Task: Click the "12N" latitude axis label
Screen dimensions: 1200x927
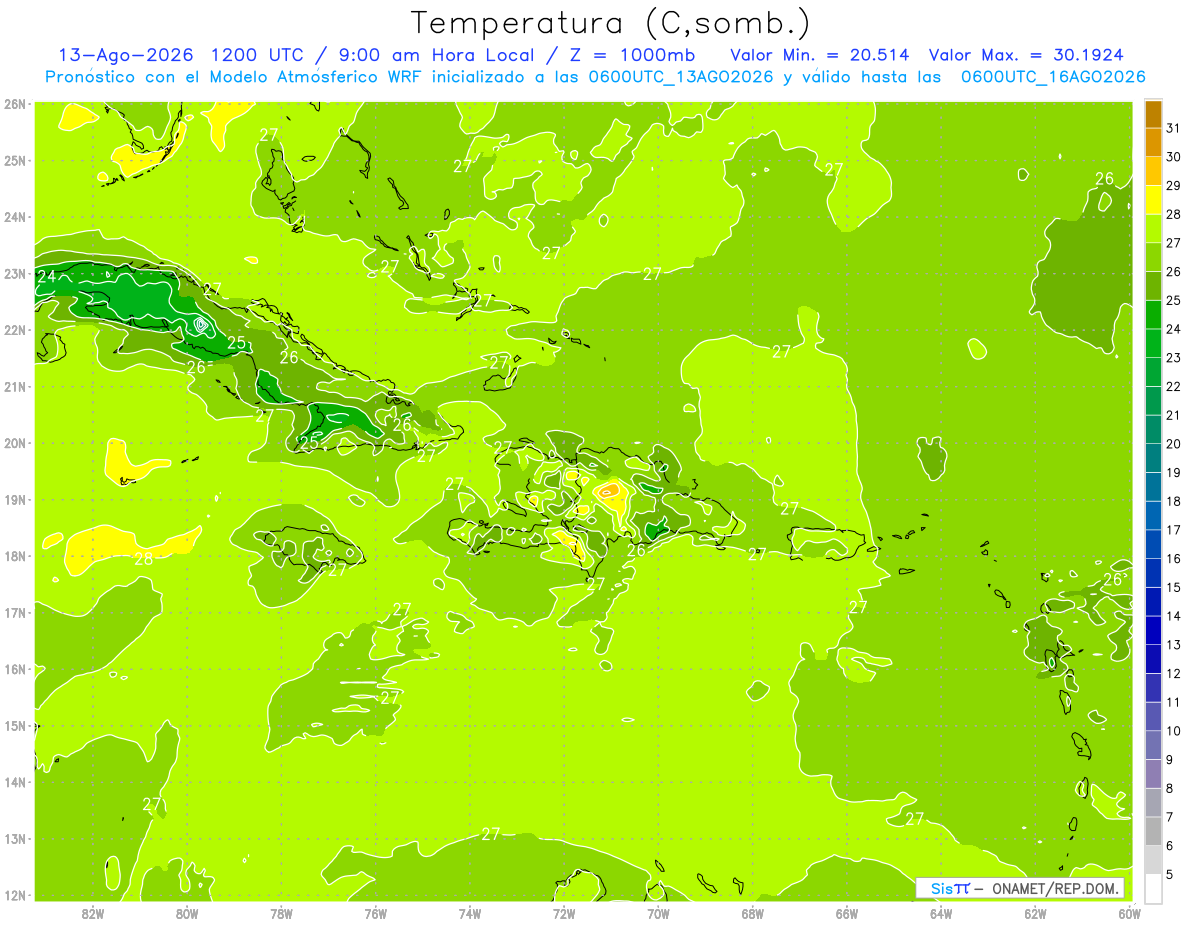Action: (14, 895)
